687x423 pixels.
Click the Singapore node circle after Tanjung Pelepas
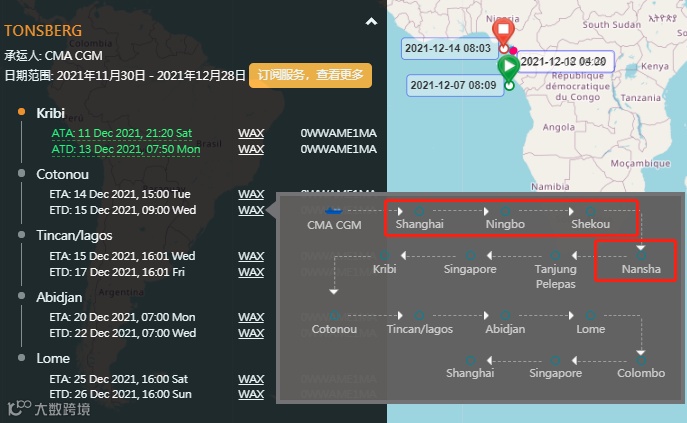[470, 256]
